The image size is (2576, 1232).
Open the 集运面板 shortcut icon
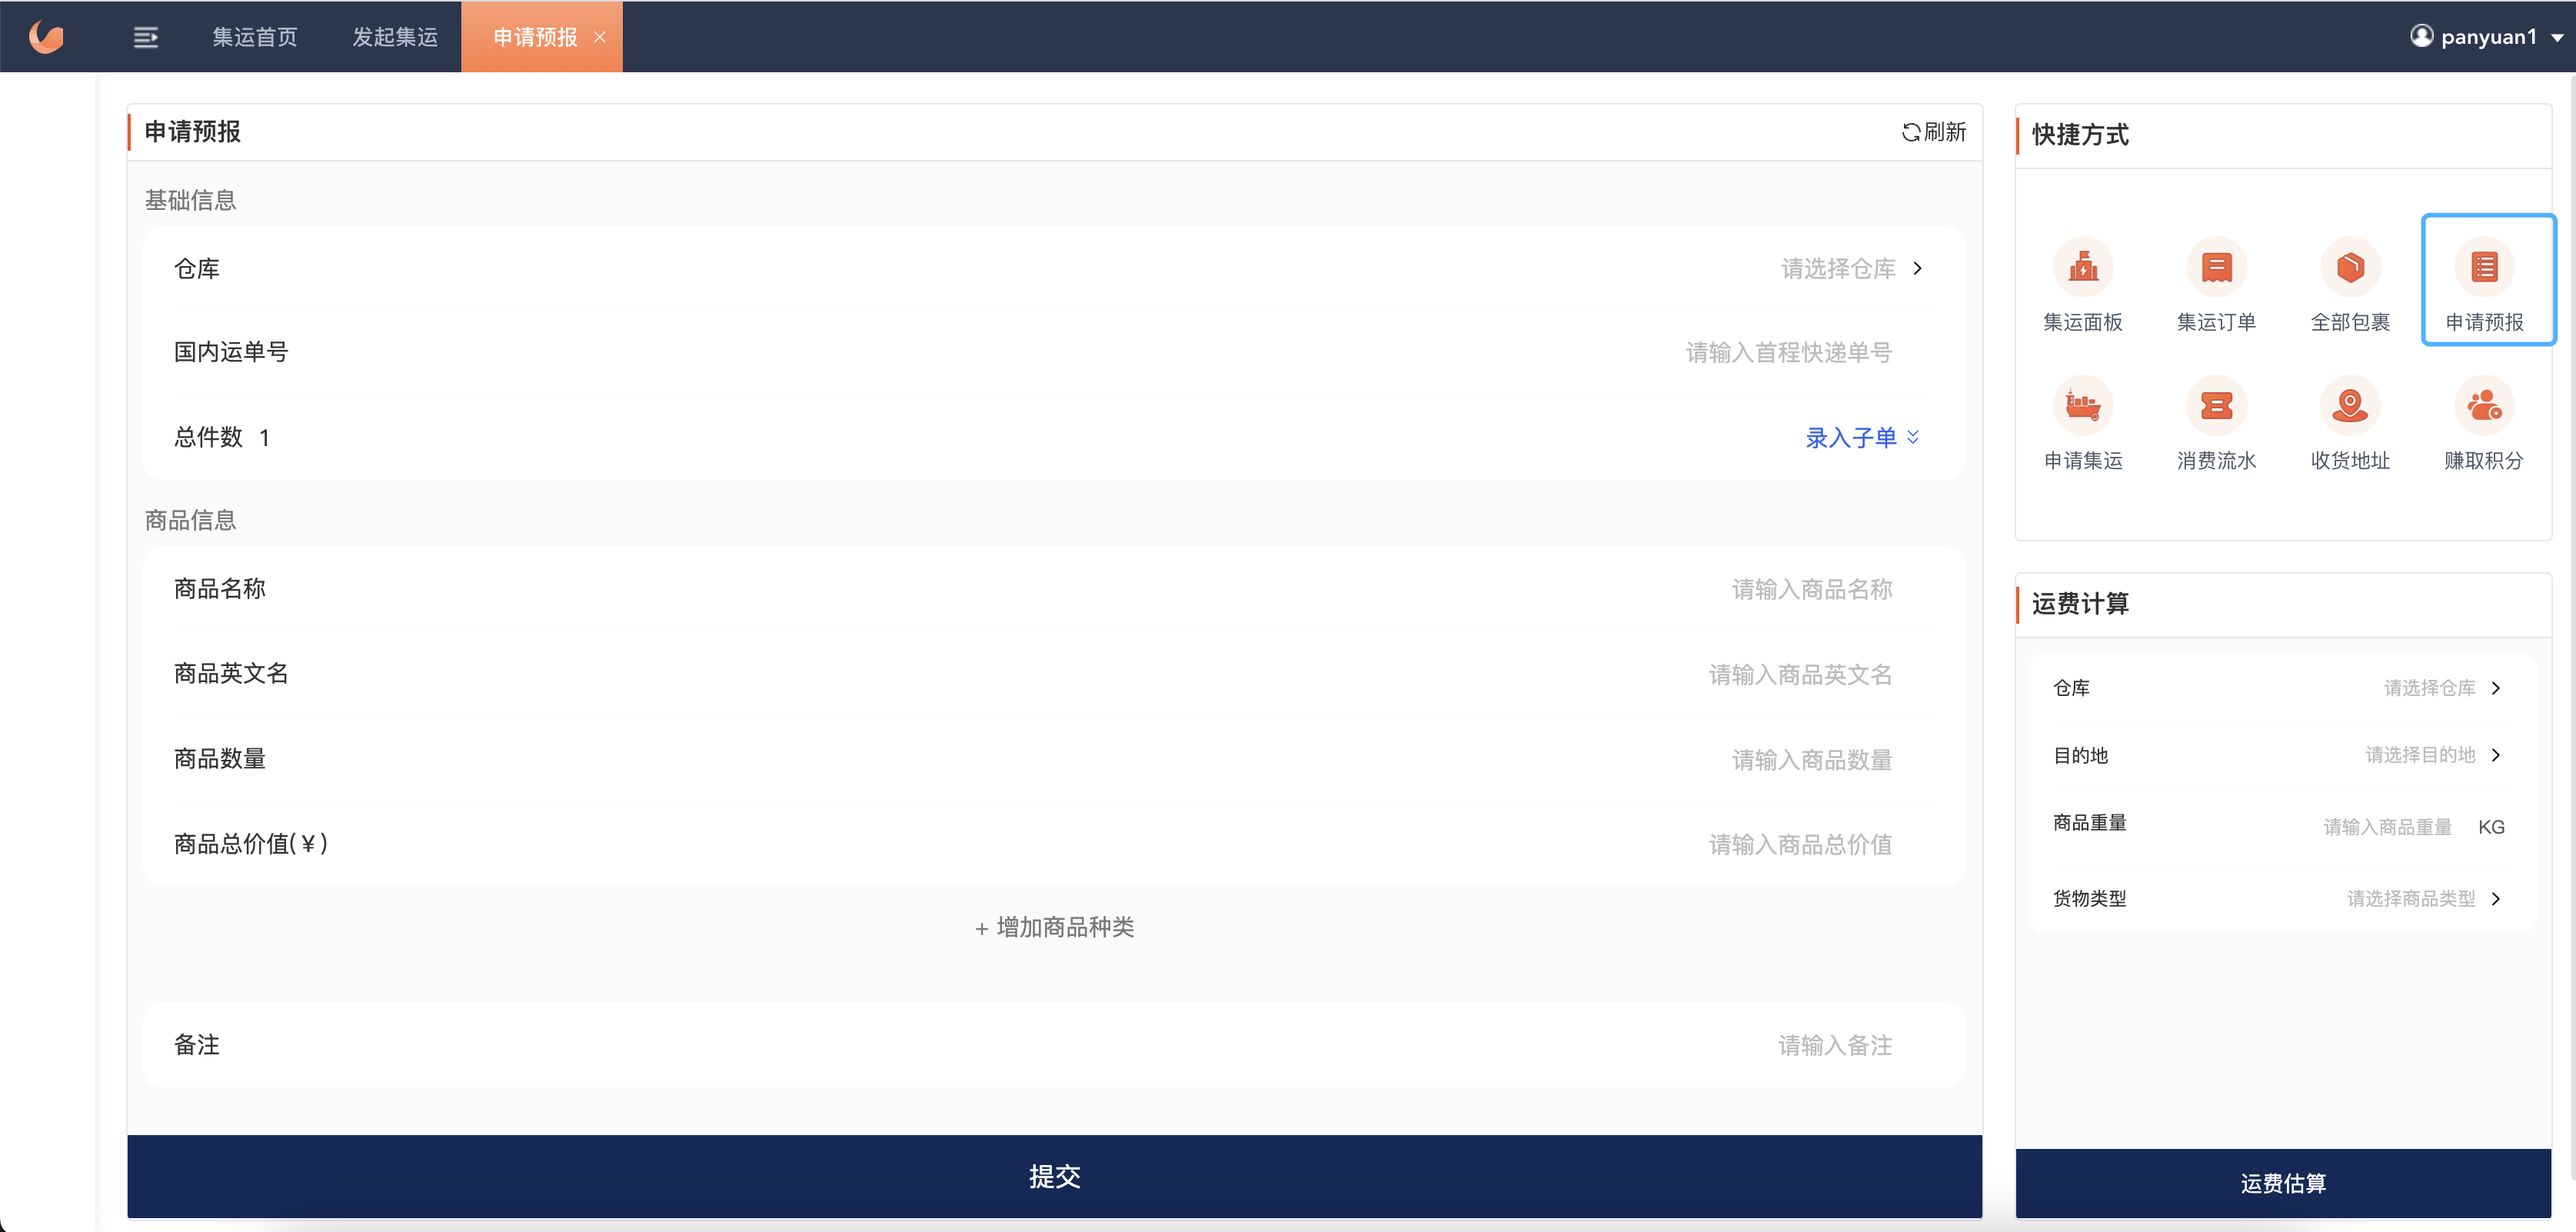point(2082,268)
